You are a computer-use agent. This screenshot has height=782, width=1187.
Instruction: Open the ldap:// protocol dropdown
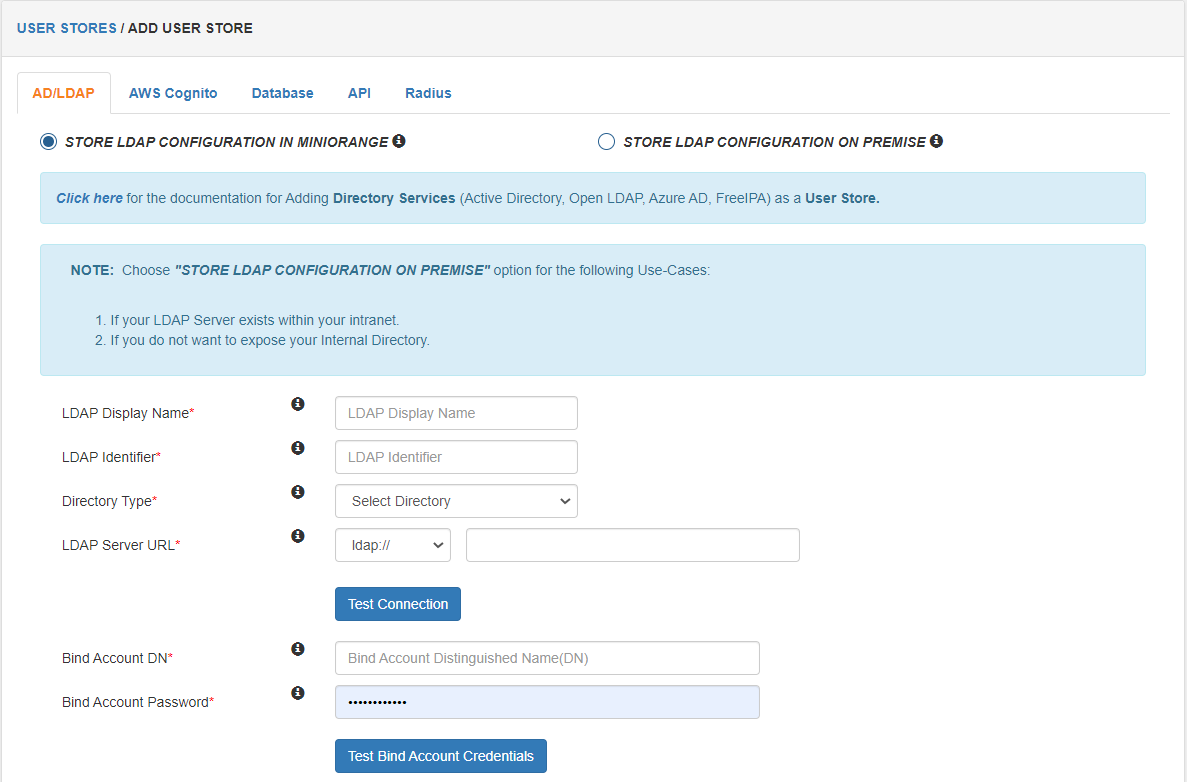coord(393,545)
